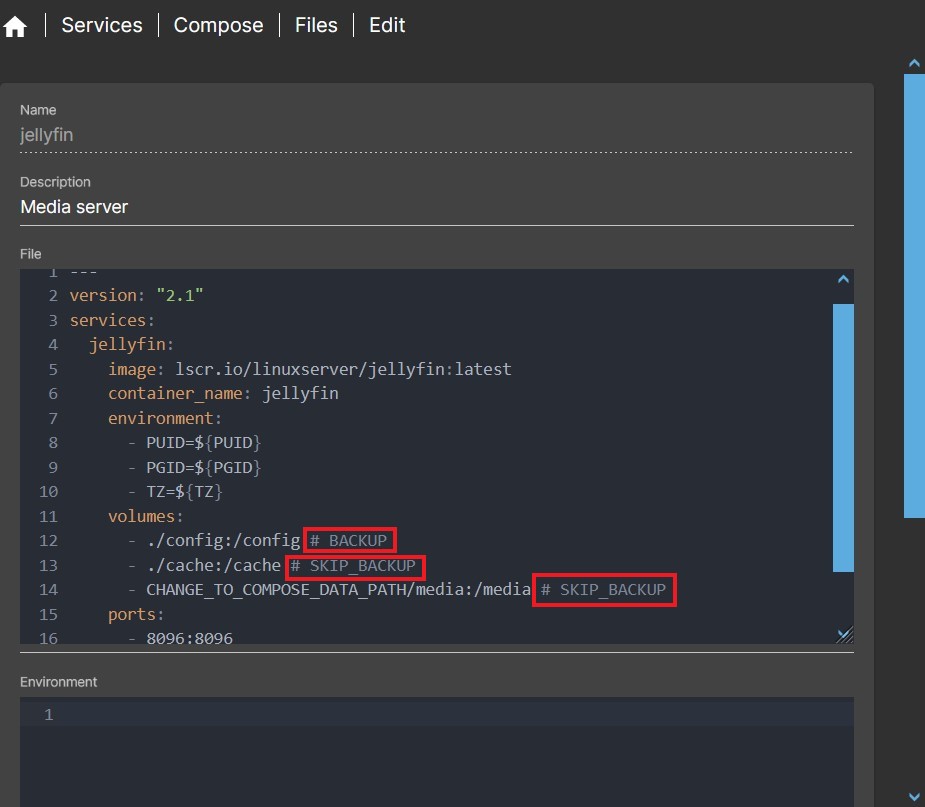Click the container_name line in editor
This screenshot has height=807, width=925.
pos(223,393)
